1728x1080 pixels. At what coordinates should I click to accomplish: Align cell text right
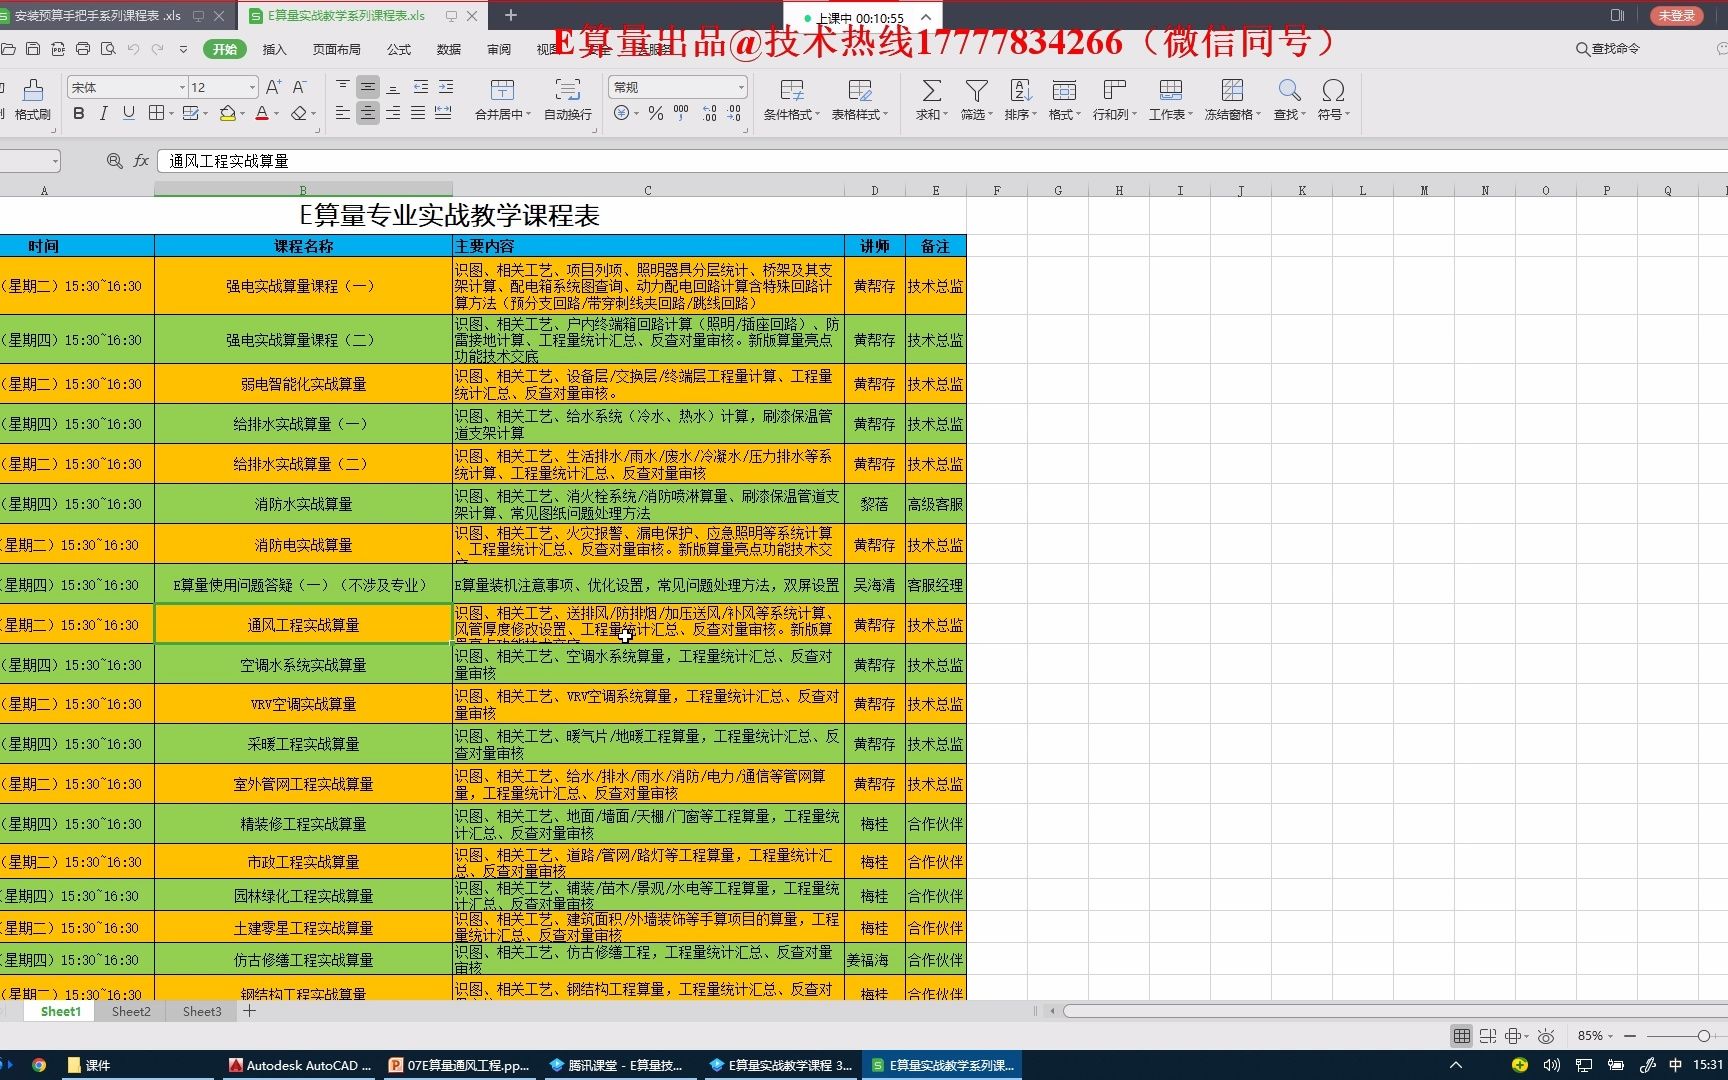pyautogui.click(x=393, y=114)
